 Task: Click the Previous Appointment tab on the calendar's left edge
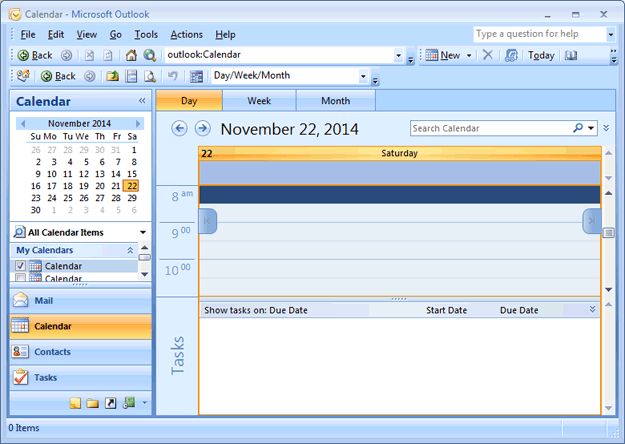point(208,221)
